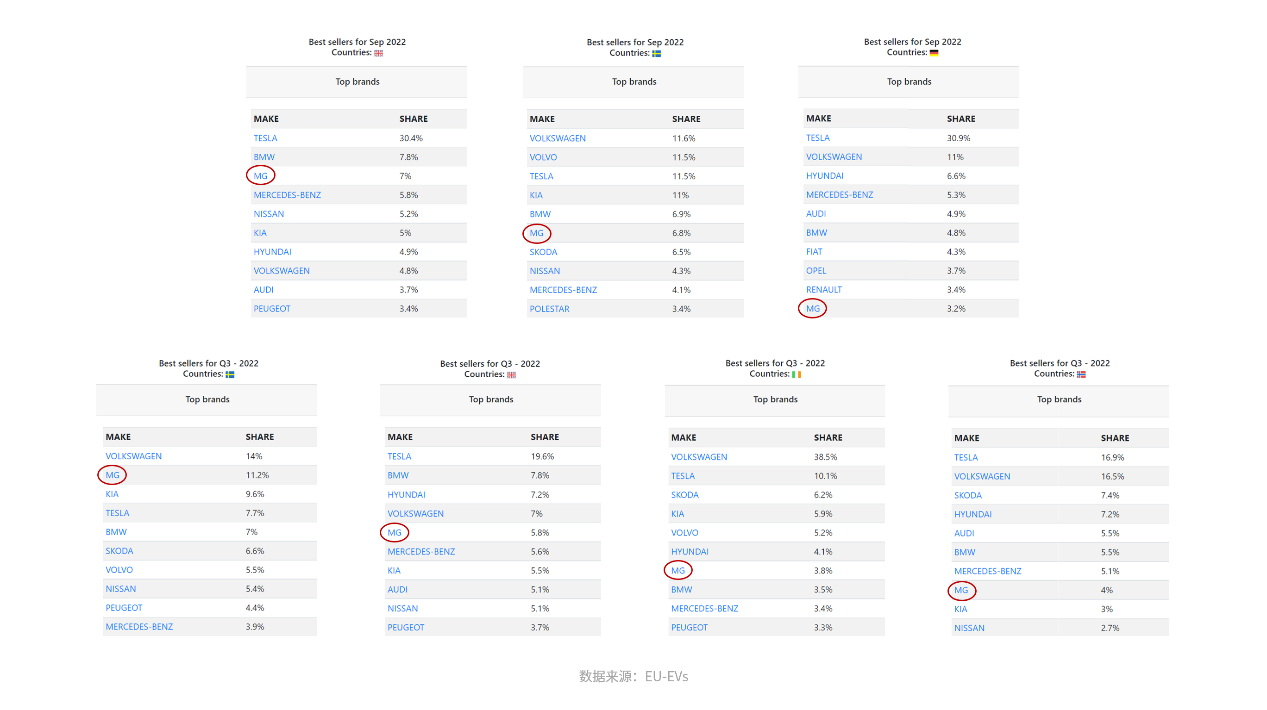Click the Swedish flag beside Sep 2022 Countries
This screenshot has height=710, width=1267.
657,54
